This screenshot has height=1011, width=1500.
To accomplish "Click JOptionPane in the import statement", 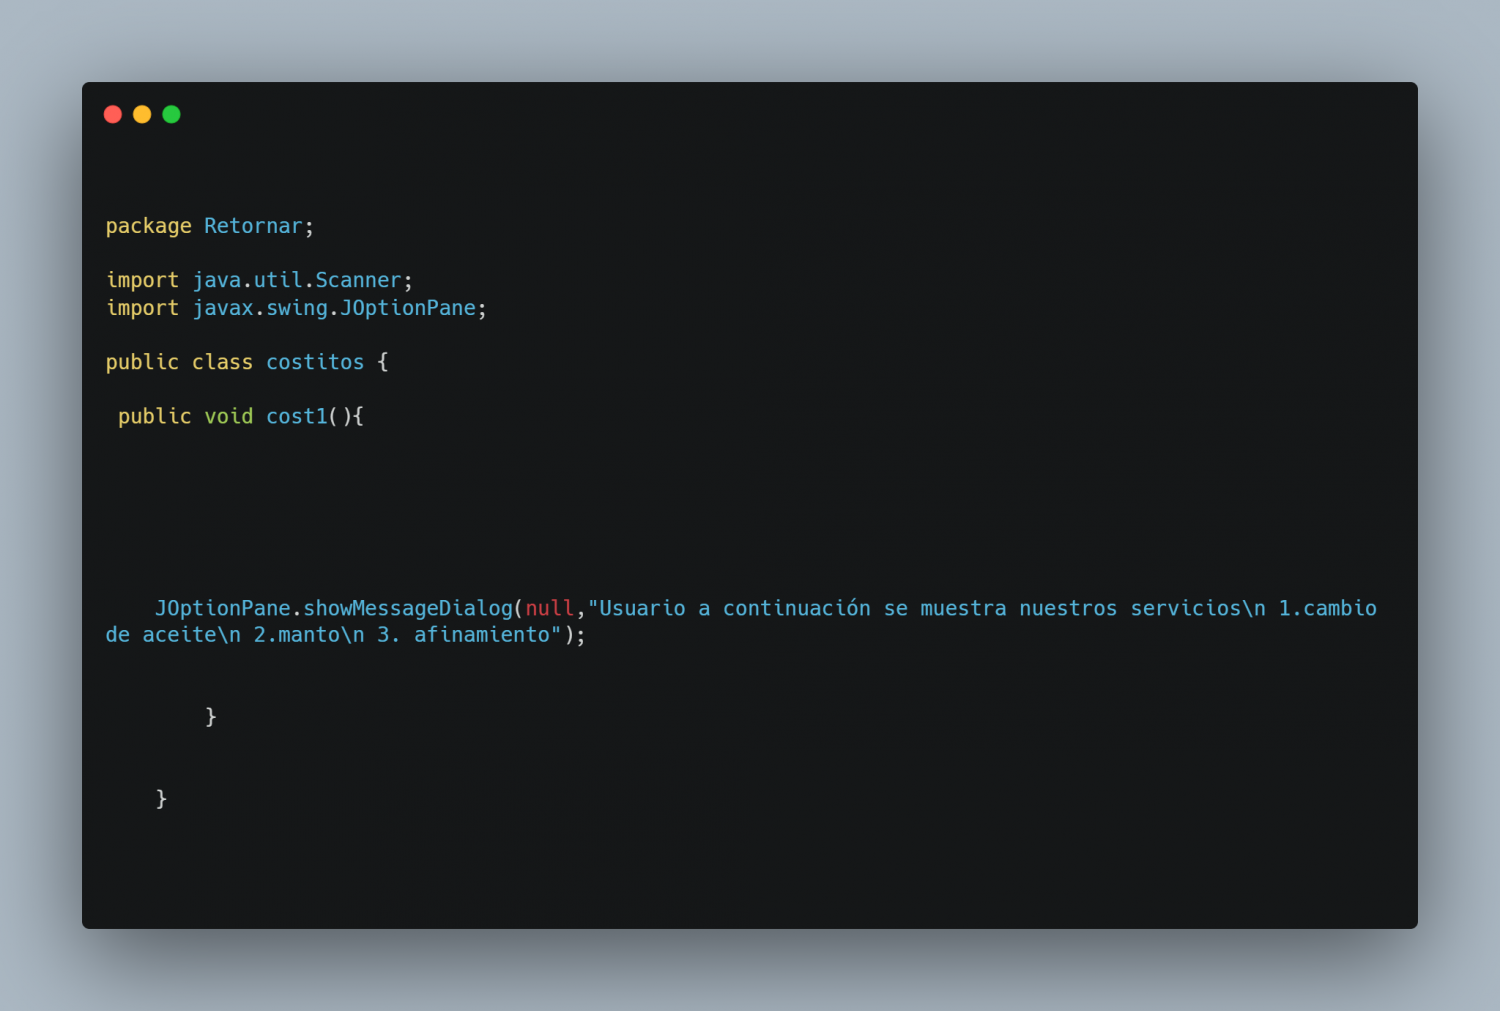I will (x=408, y=308).
